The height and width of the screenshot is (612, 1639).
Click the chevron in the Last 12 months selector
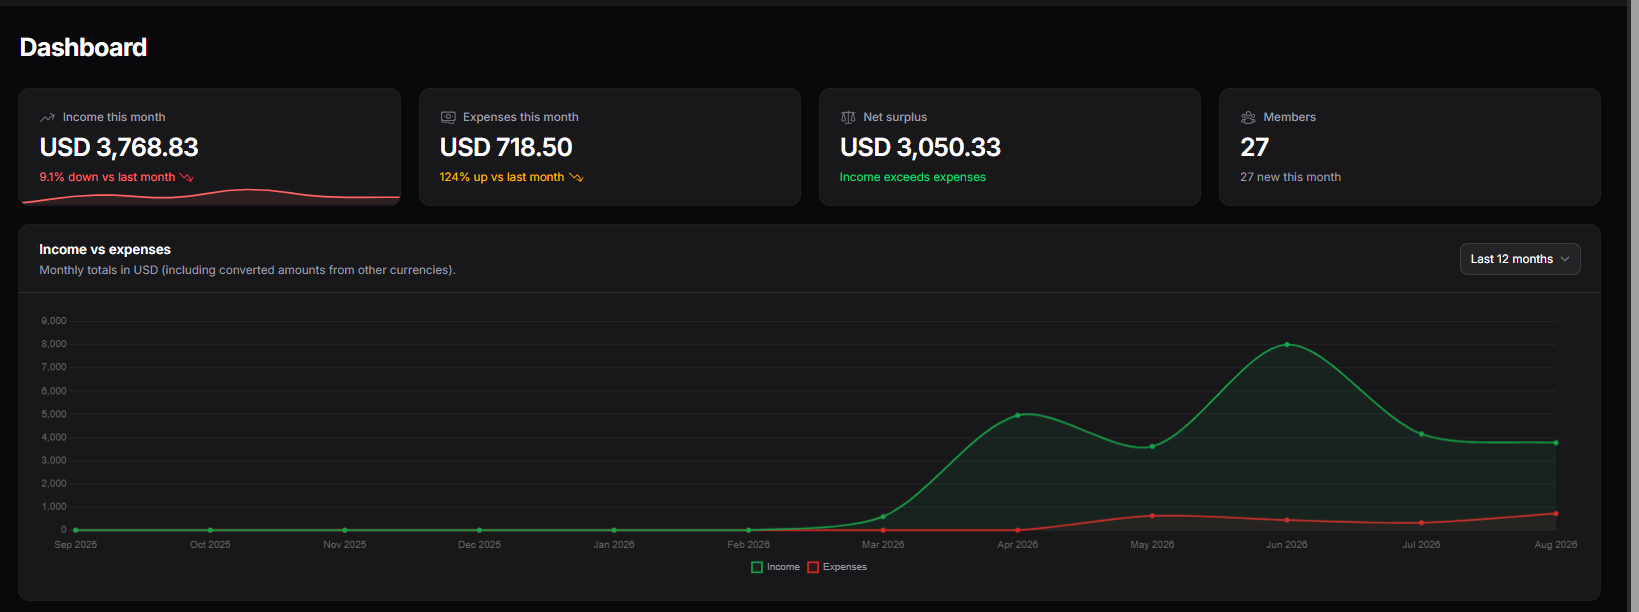[1565, 259]
